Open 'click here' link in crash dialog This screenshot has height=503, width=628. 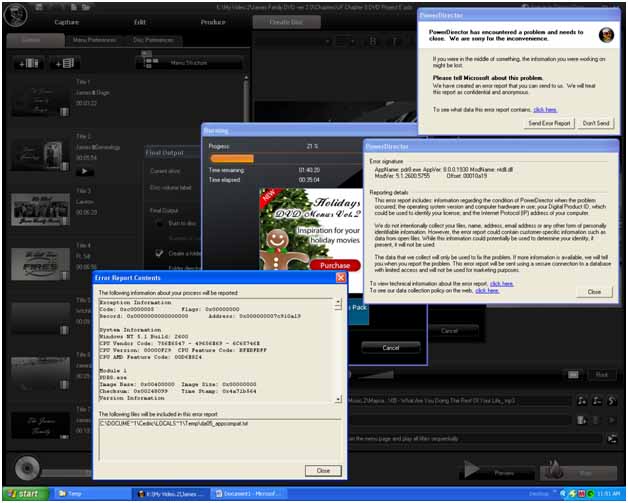(545, 110)
